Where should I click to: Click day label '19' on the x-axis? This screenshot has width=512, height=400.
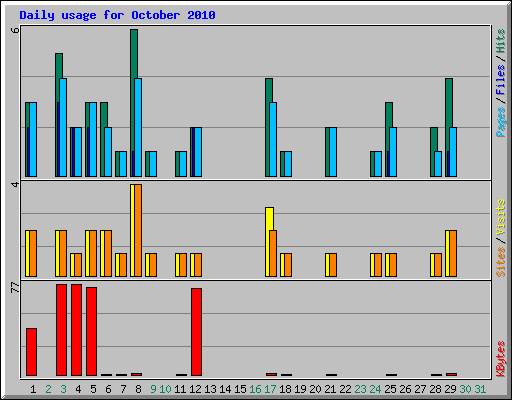(300, 389)
